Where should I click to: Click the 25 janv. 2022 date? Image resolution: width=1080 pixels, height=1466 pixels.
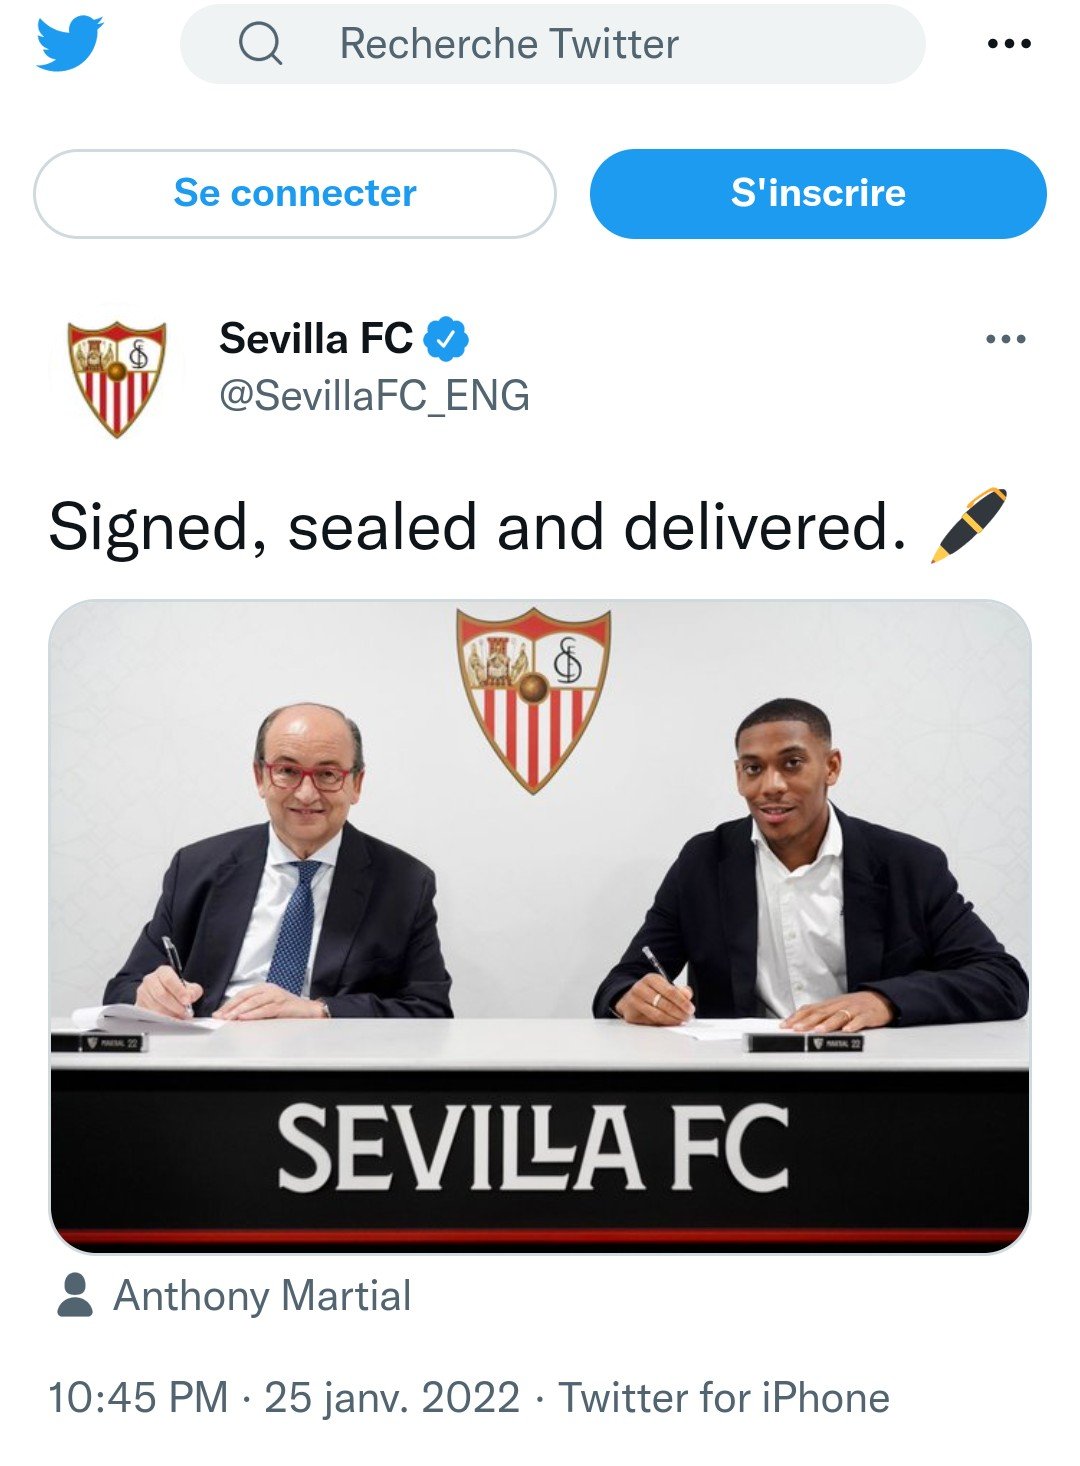pyautogui.click(x=392, y=1397)
